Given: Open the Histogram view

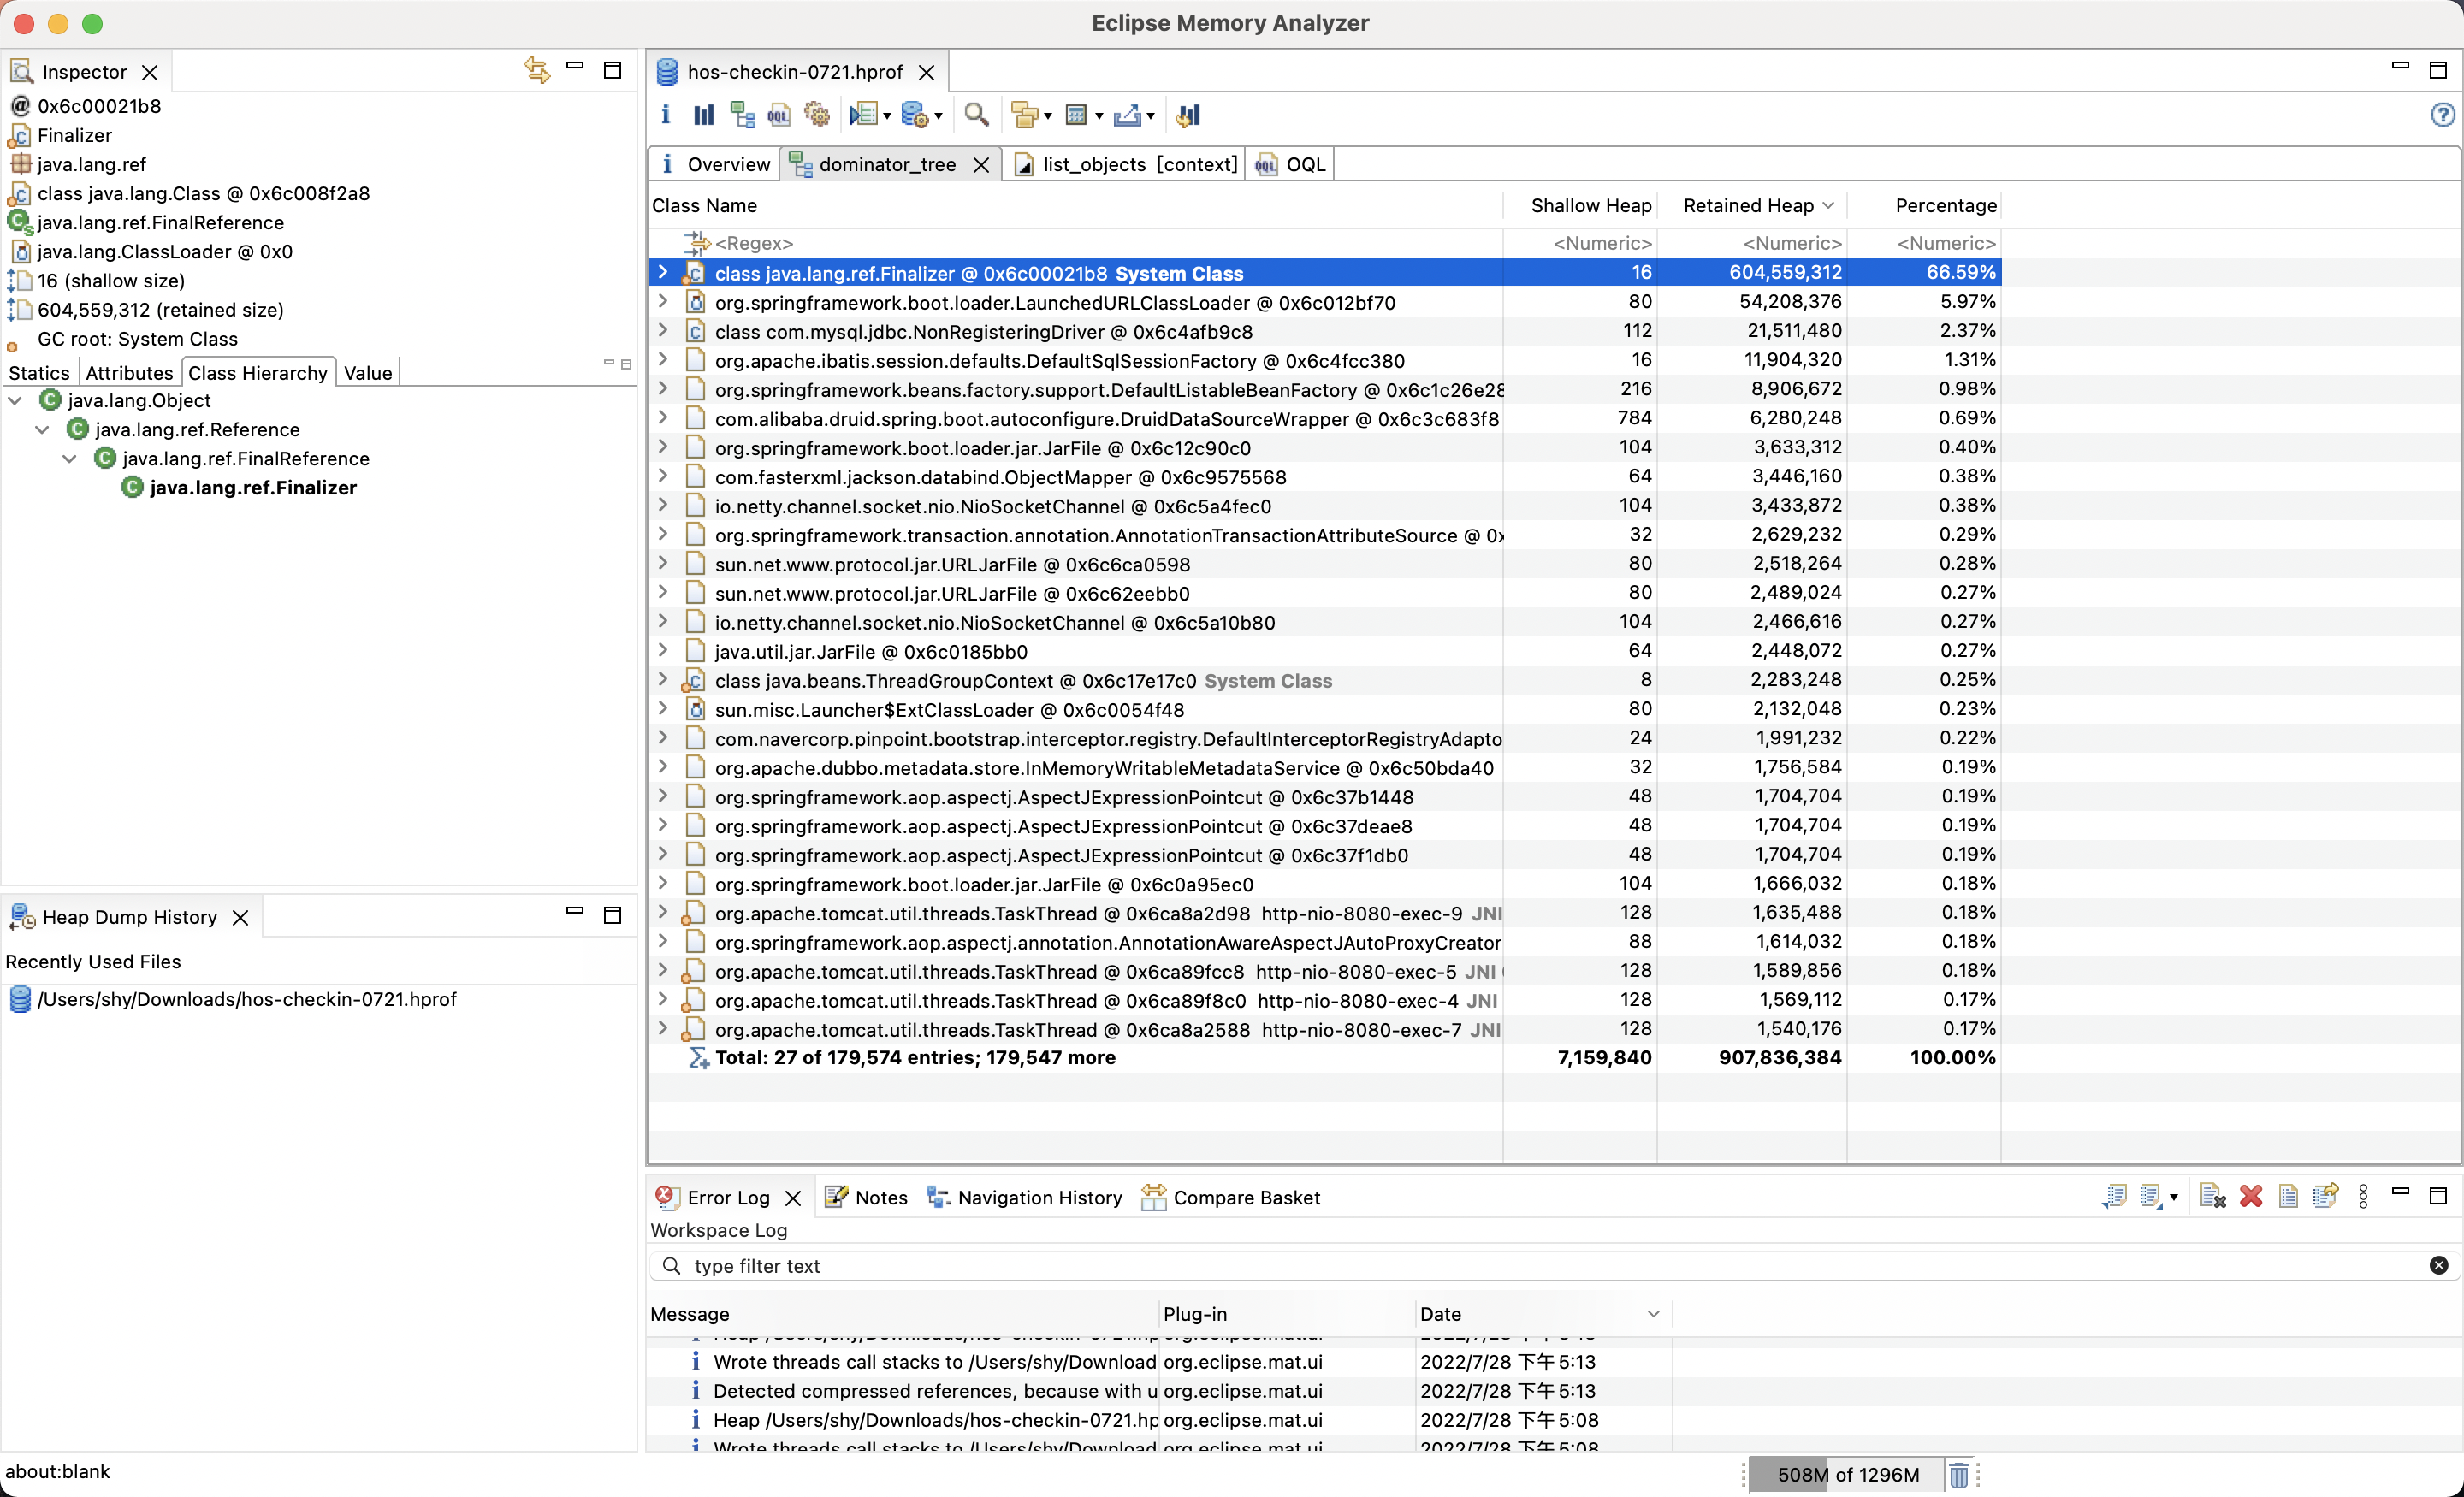Looking at the screenshot, I should pos(703,114).
